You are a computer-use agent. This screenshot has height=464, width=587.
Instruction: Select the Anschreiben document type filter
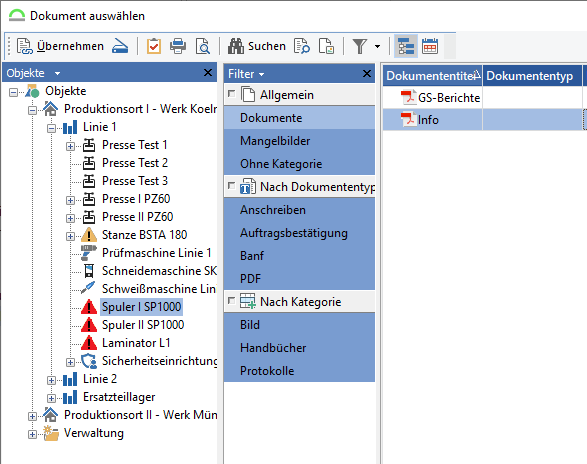click(x=299, y=210)
